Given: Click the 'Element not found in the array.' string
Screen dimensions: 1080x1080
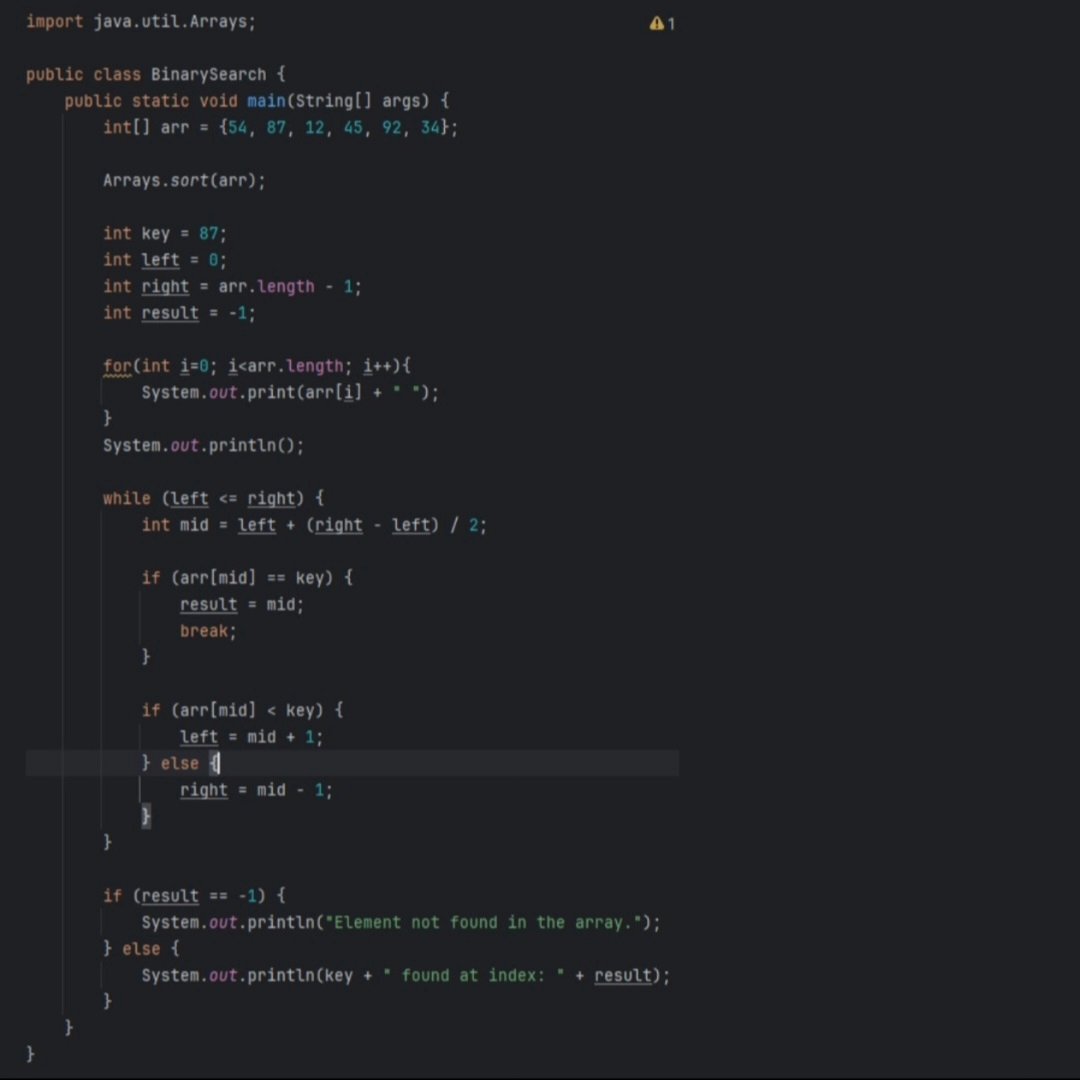Looking at the screenshot, I should [x=486, y=922].
